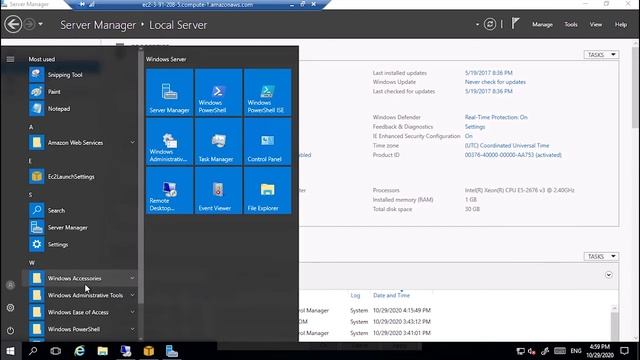Screen dimensions: 640x360
Task: Click the taskbar clock showing 4:59 PM
Action: coord(600,351)
